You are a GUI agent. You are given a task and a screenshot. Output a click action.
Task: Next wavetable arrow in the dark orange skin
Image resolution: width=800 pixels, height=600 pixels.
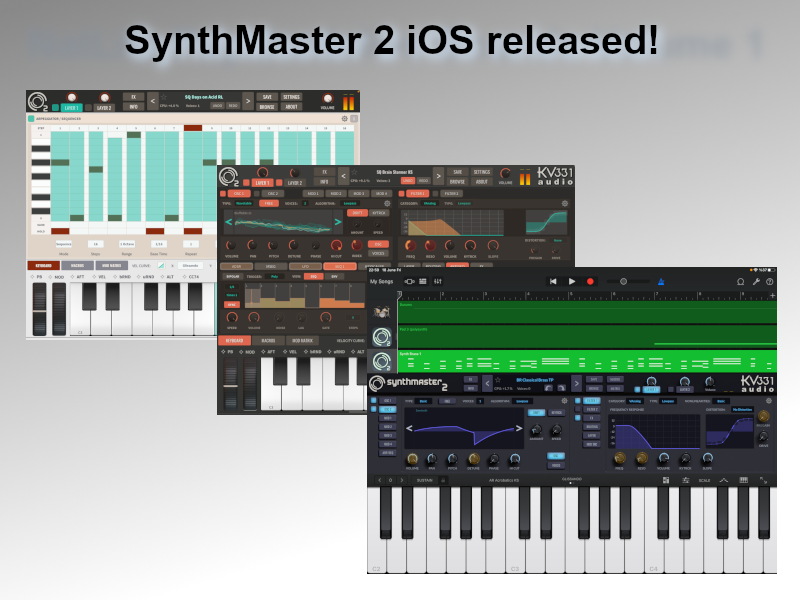[x=337, y=222]
